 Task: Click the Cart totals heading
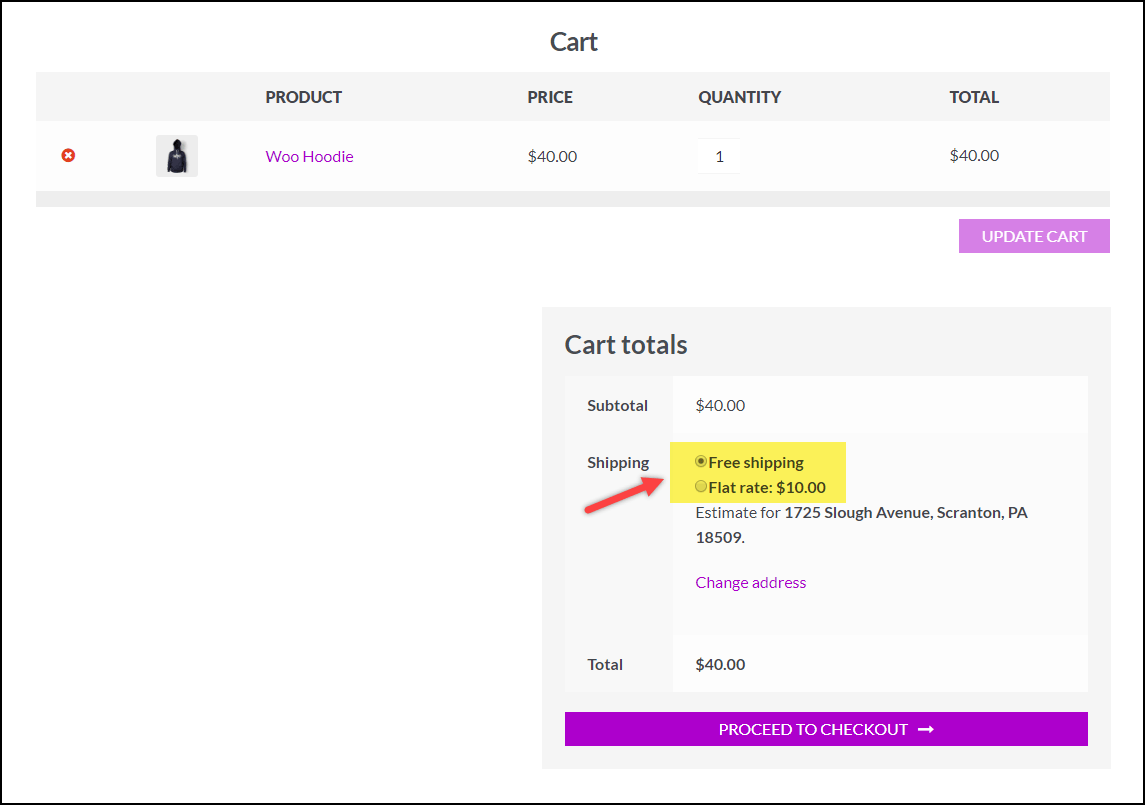[626, 345]
